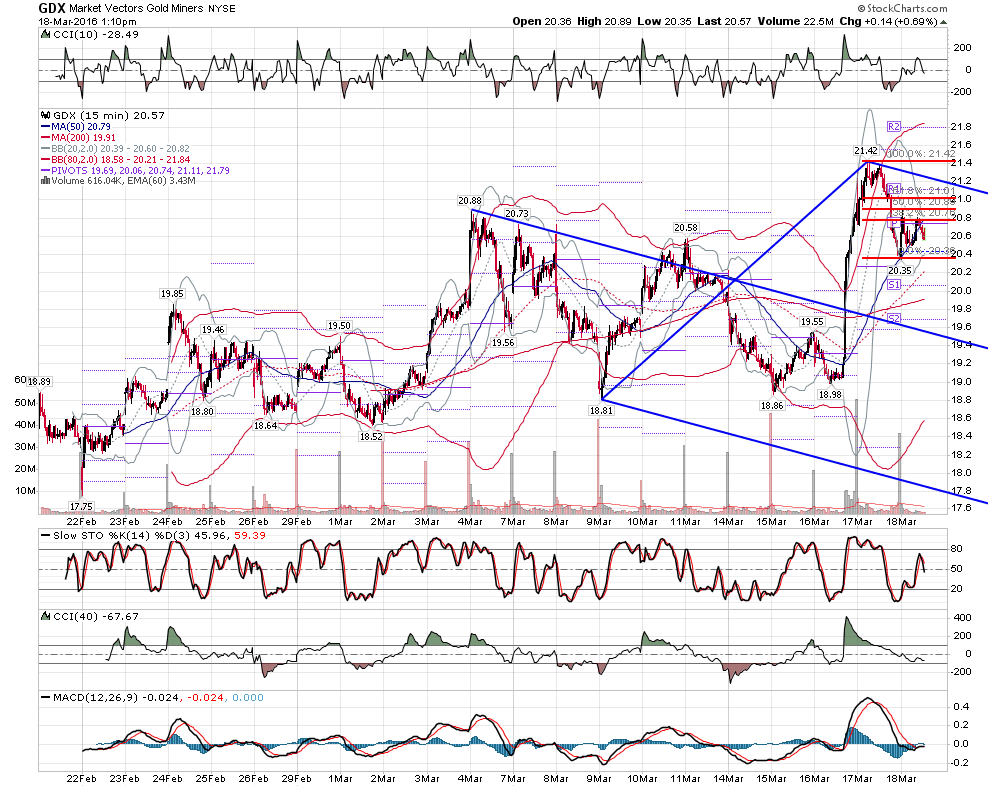997x792 pixels.
Task: Click the 20.58 price label
Action: [686, 228]
